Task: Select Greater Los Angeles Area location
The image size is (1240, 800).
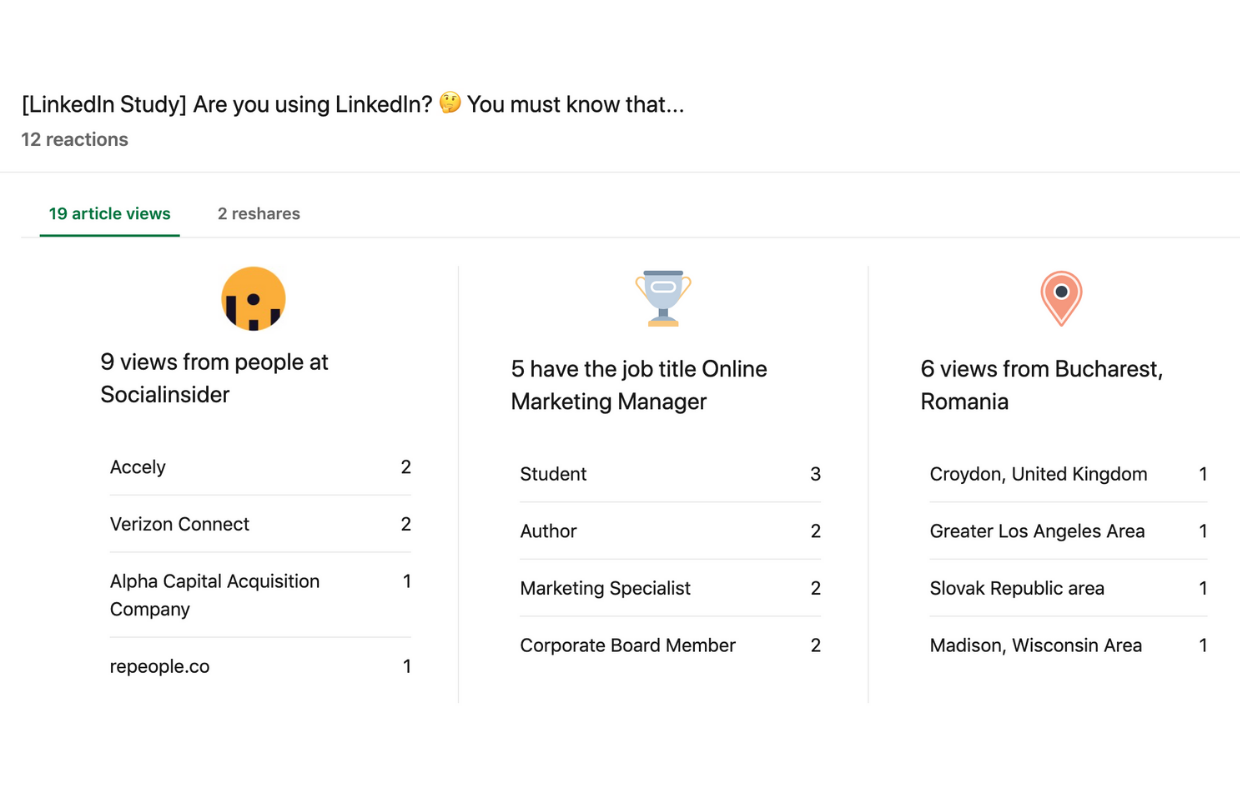Action: (1068, 531)
